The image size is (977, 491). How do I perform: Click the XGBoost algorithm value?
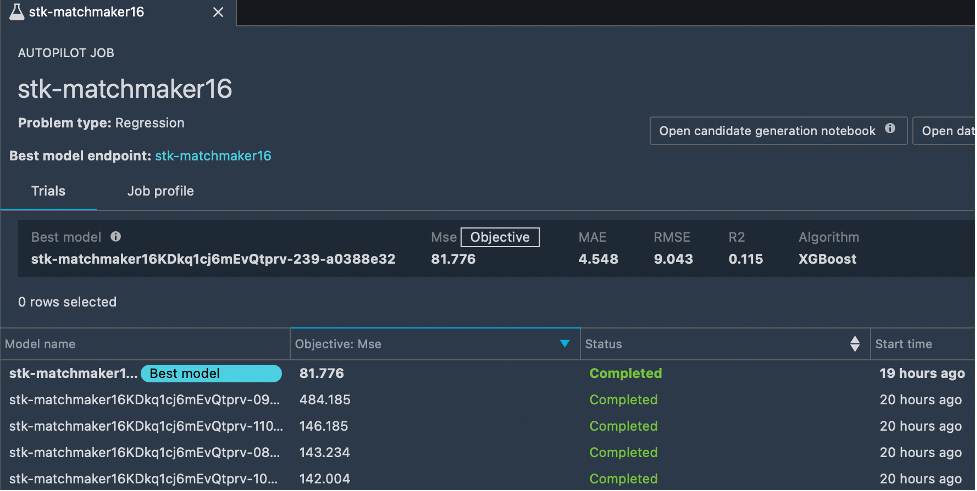(x=827, y=259)
